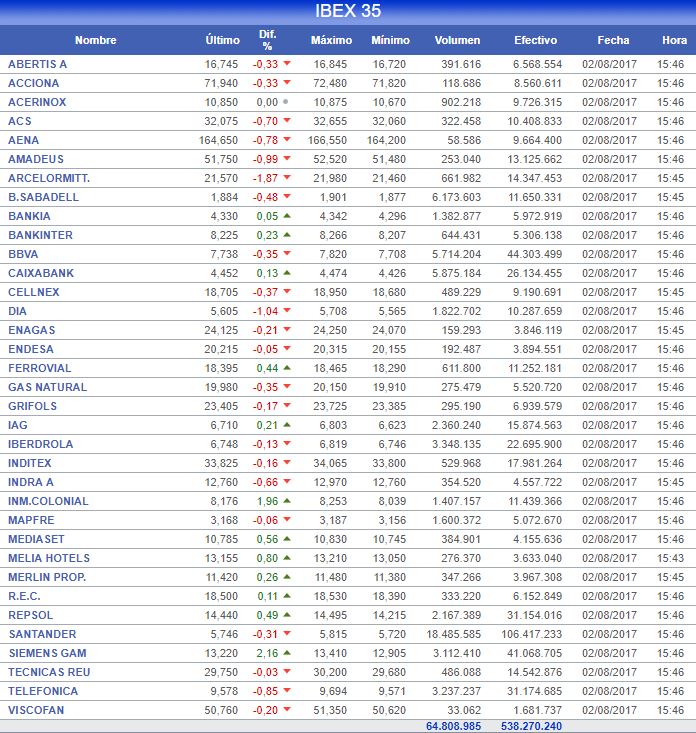The image size is (696, 733).
Task: Click the red down arrow for VISCOFAN
Action: tap(287, 710)
